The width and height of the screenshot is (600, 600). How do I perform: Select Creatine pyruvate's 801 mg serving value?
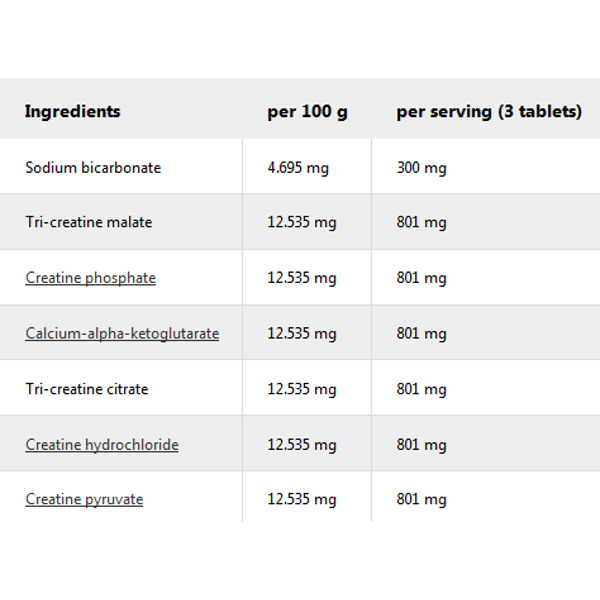point(421,499)
